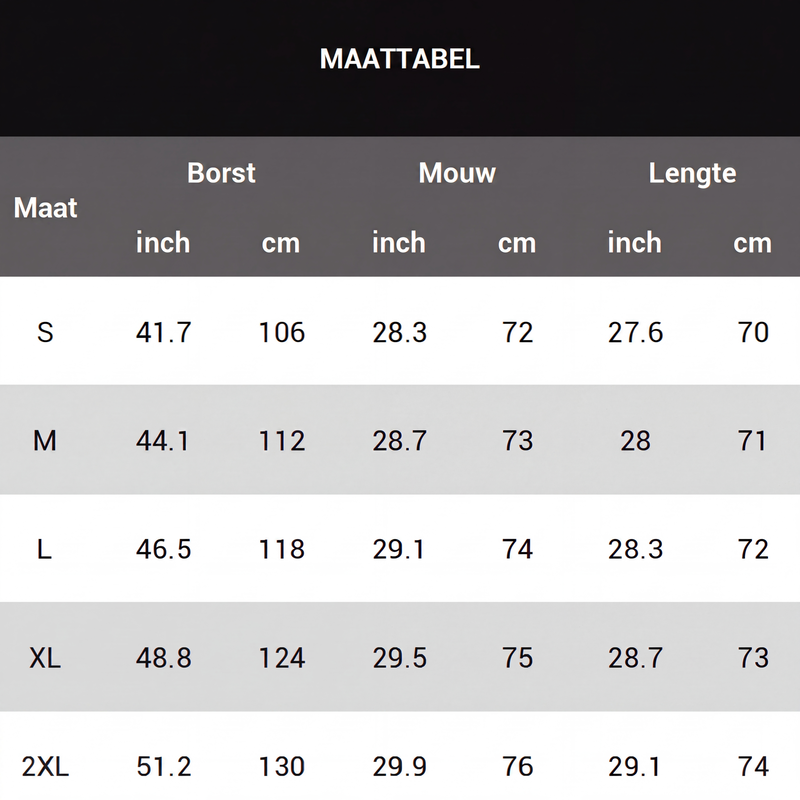Select the Lengte column header

(x=692, y=174)
